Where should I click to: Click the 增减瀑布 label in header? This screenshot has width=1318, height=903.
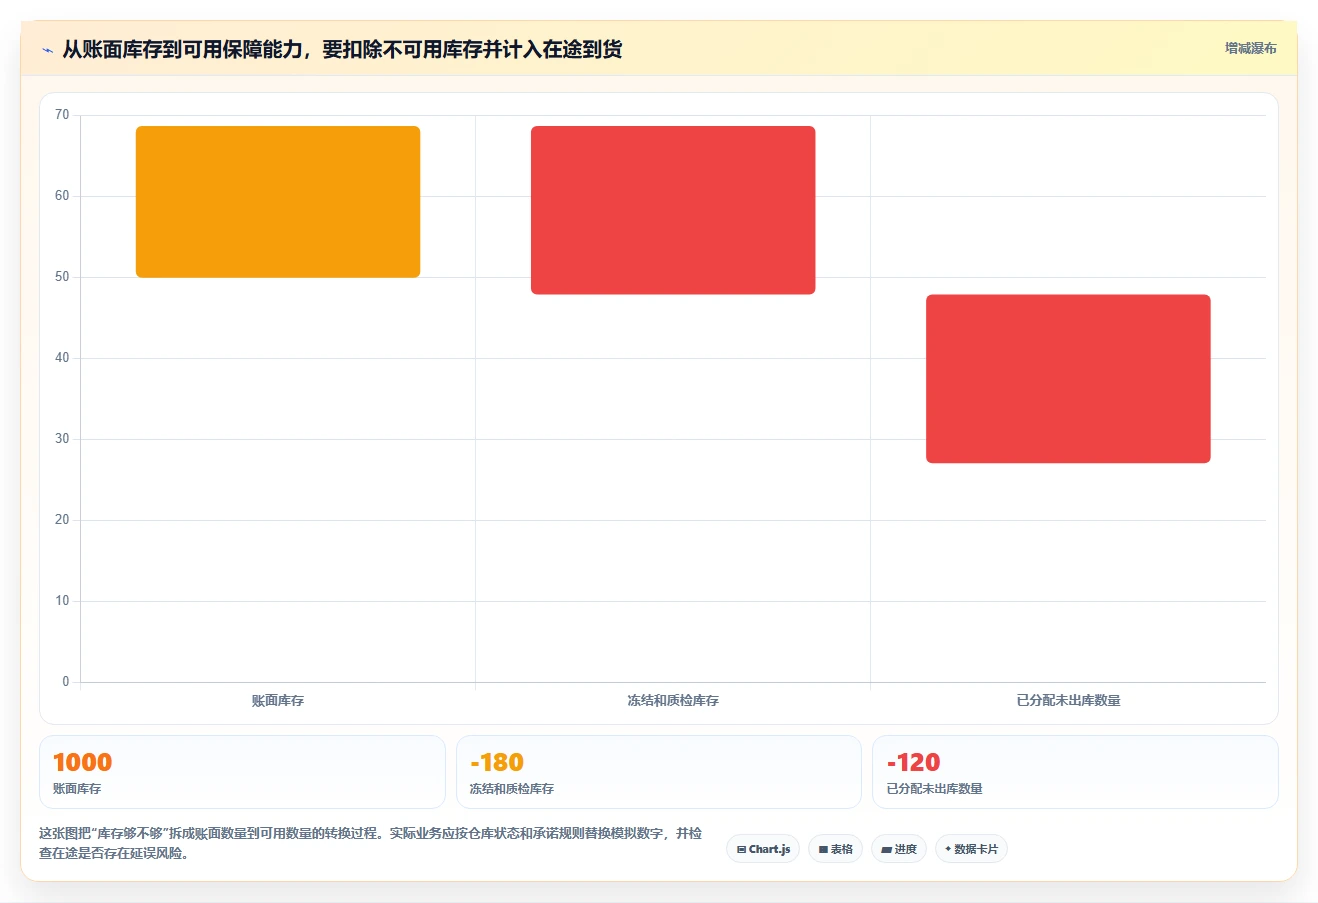pyautogui.click(x=1251, y=48)
